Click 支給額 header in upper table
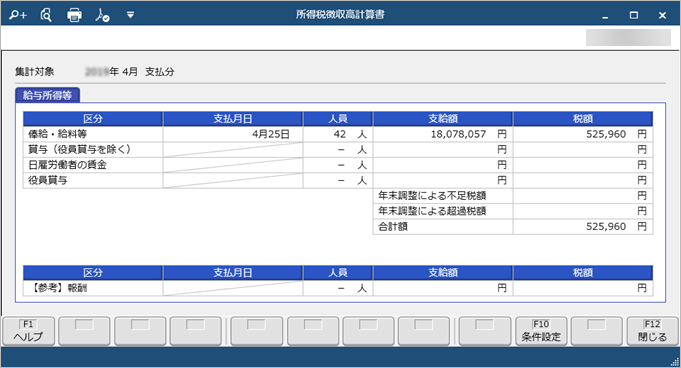 coord(443,119)
